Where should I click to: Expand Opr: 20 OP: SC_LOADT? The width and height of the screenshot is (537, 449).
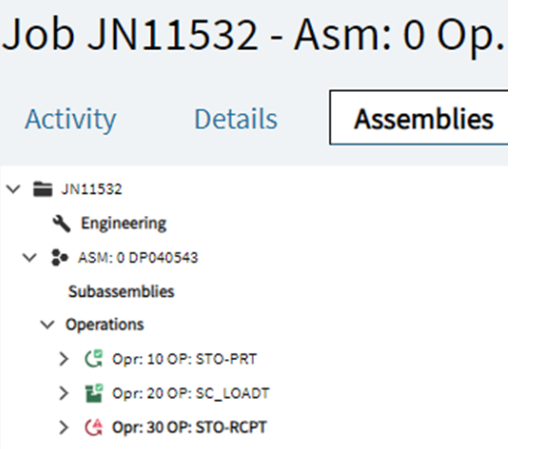click(64, 393)
